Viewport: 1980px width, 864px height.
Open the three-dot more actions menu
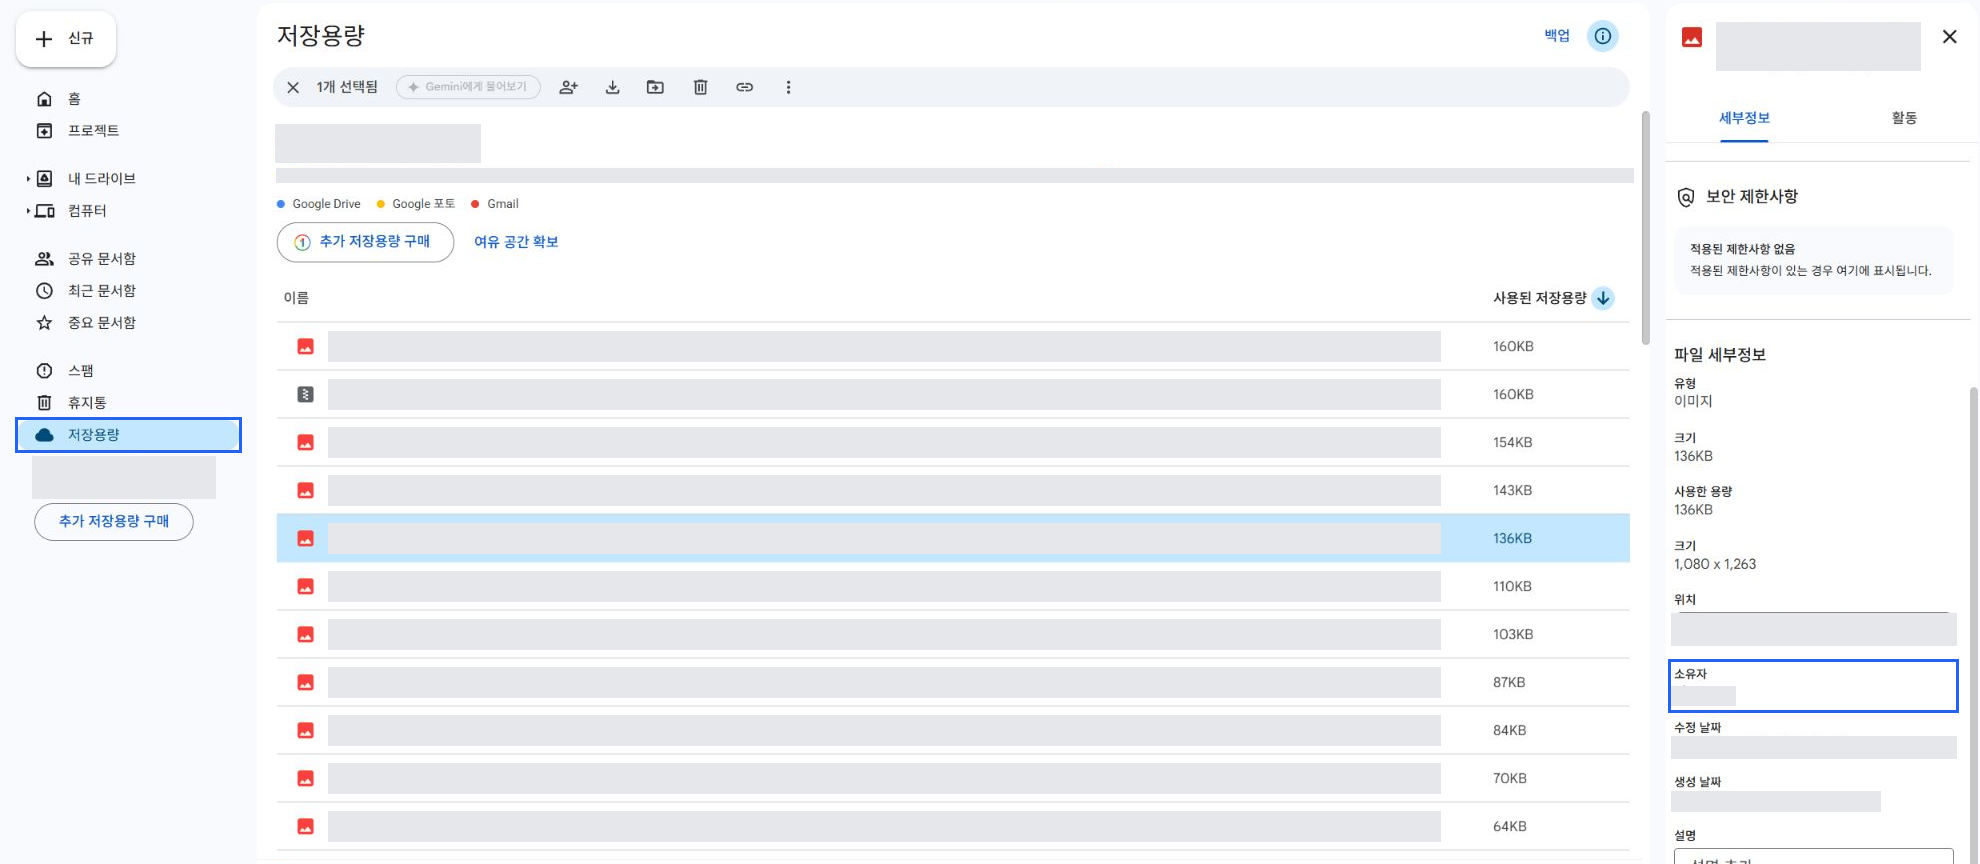pyautogui.click(x=788, y=87)
